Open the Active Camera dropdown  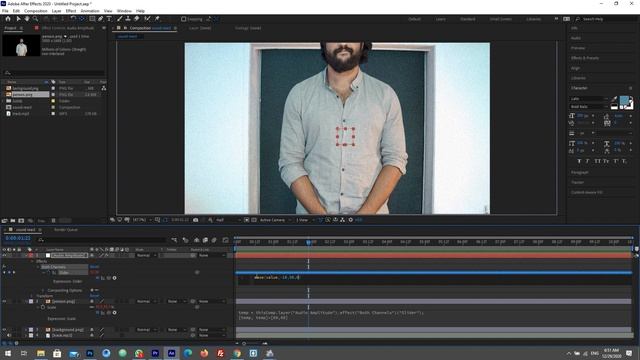[x=275, y=220]
